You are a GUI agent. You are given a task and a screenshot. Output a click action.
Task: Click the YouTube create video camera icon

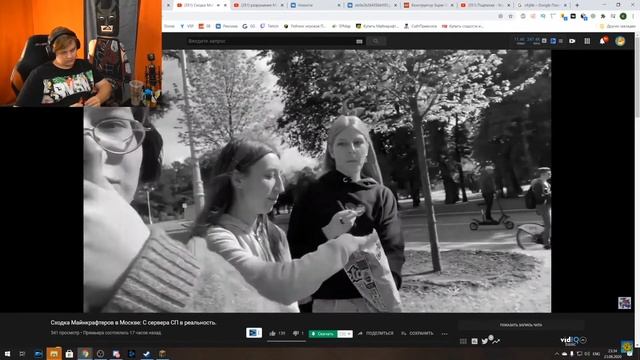click(572, 41)
